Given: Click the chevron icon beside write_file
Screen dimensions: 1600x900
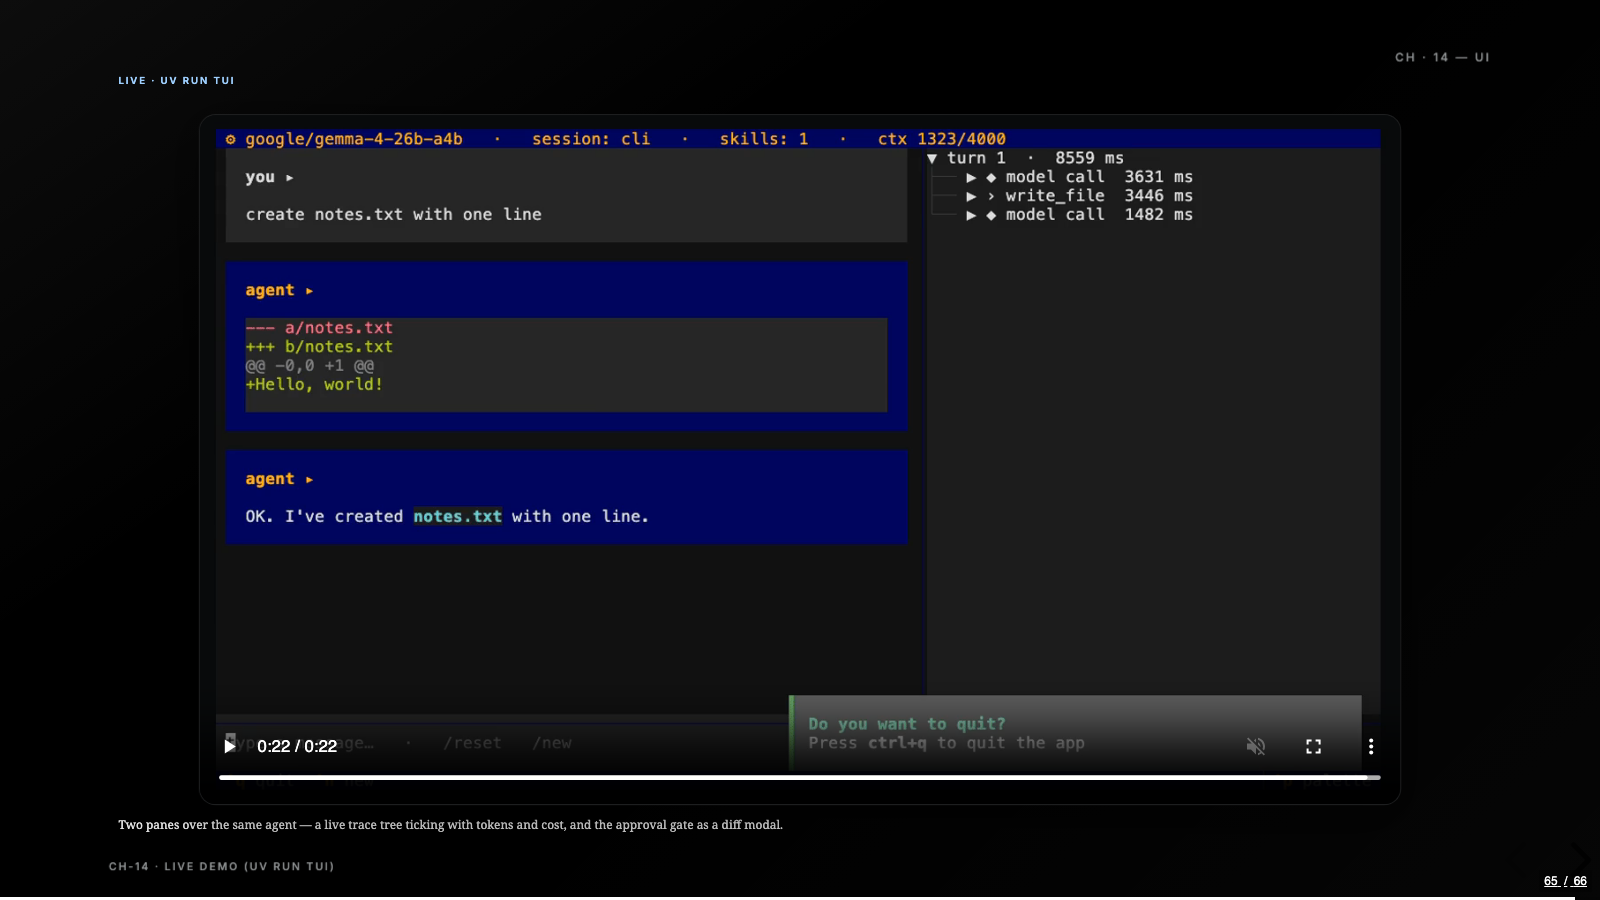Looking at the screenshot, I should tap(991, 196).
